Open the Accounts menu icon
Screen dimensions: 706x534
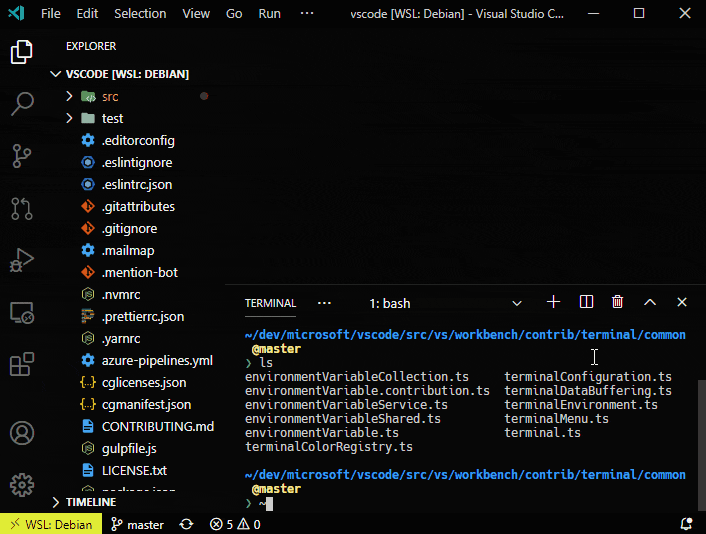pyautogui.click(x=22, y=433)
